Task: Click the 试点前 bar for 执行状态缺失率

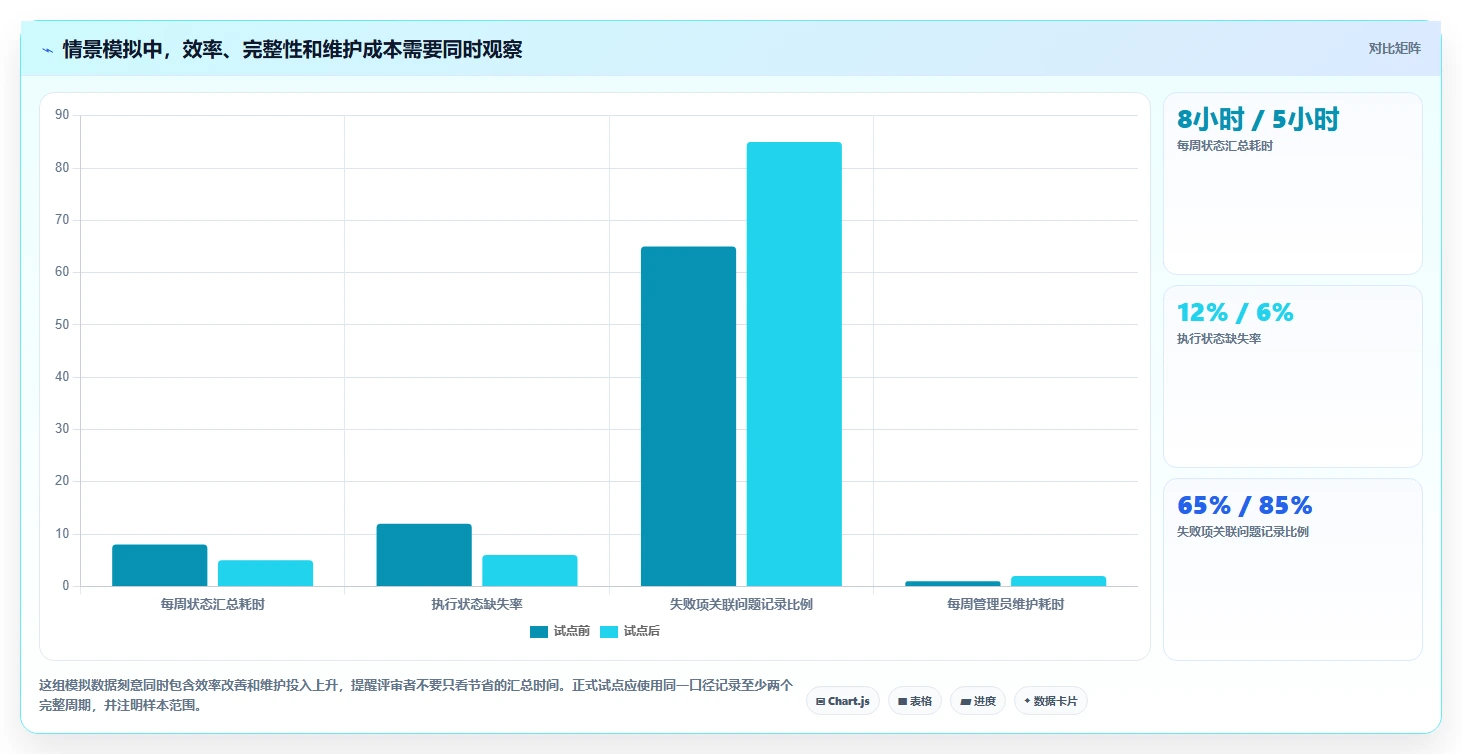Action: (x=424, y=555)
